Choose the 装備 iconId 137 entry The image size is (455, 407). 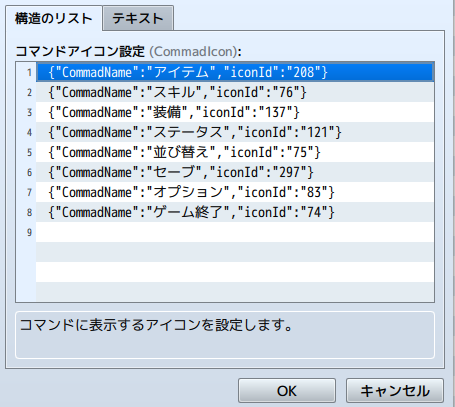click(235, 112)
